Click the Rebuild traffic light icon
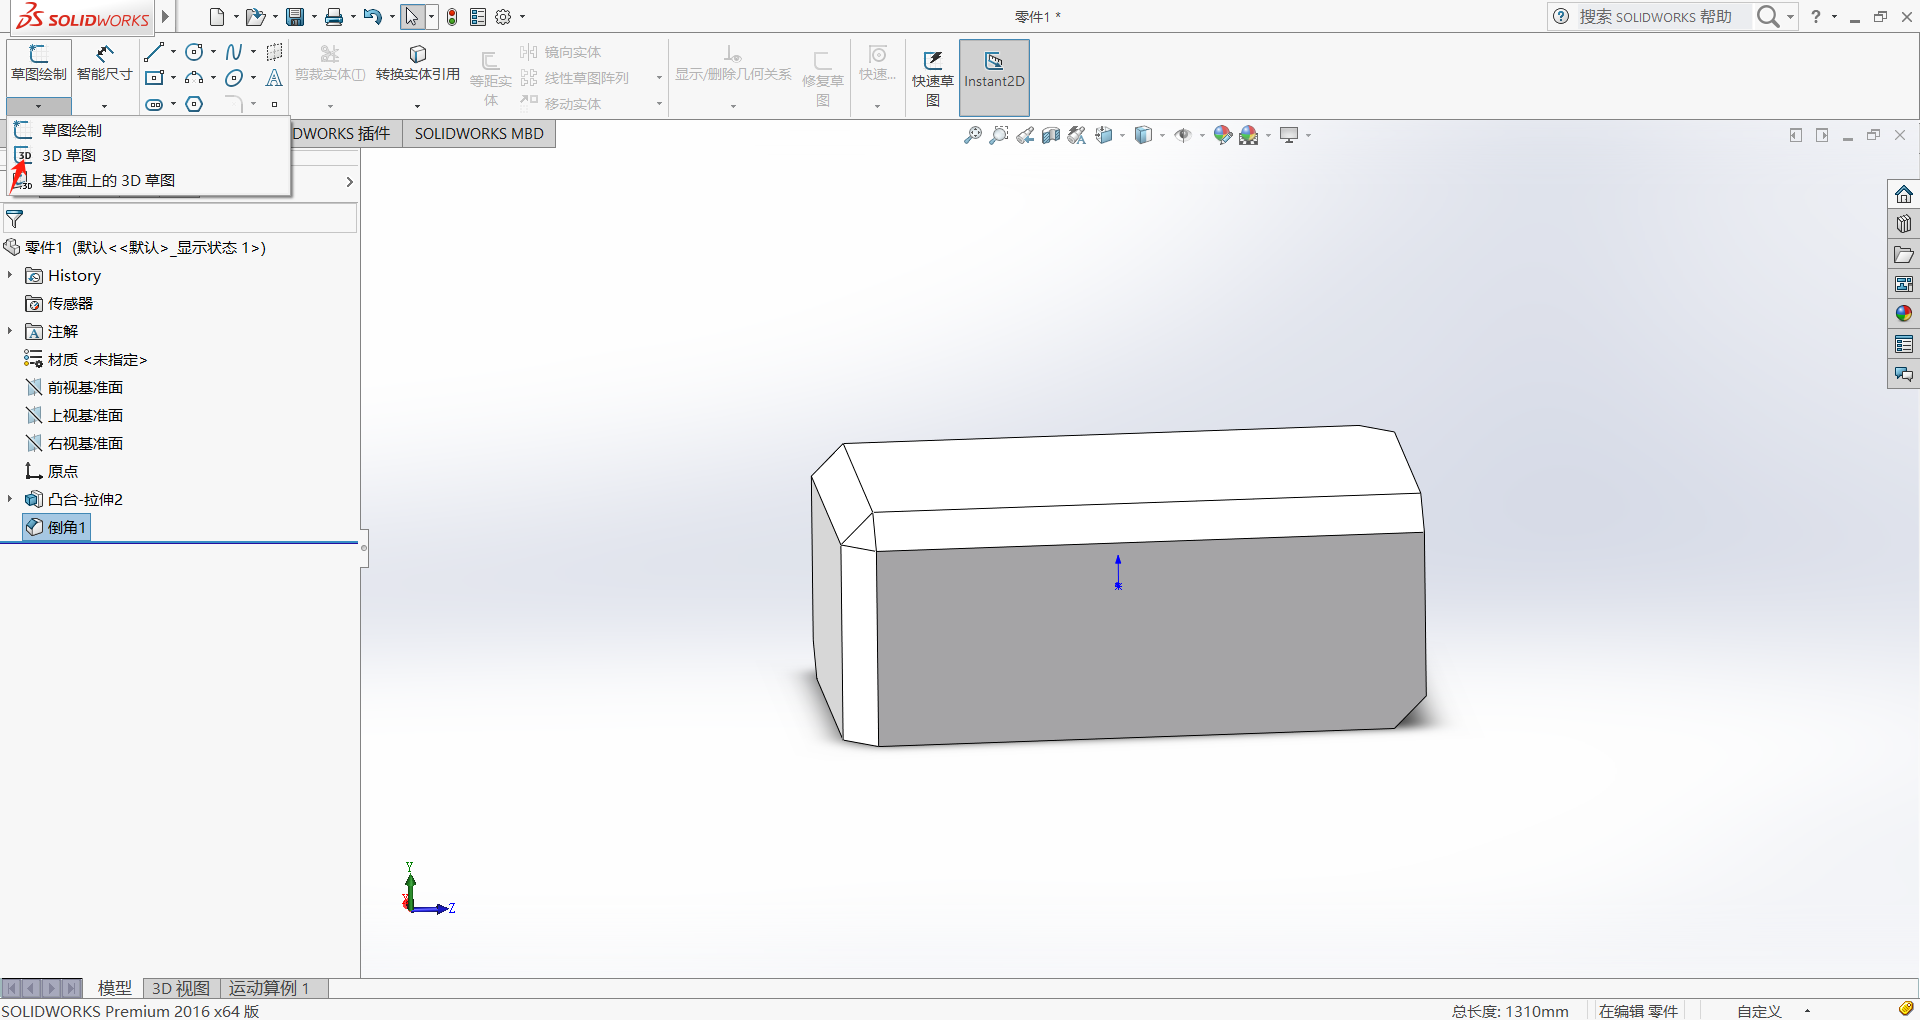The image size is (1920, 1020). tap(452, 17)
